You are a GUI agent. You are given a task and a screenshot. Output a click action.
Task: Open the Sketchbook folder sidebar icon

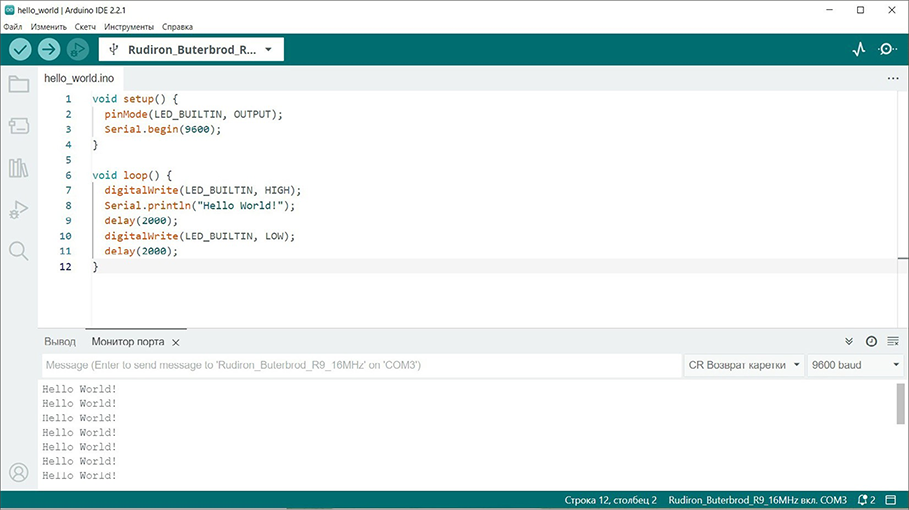coord(19,85)
